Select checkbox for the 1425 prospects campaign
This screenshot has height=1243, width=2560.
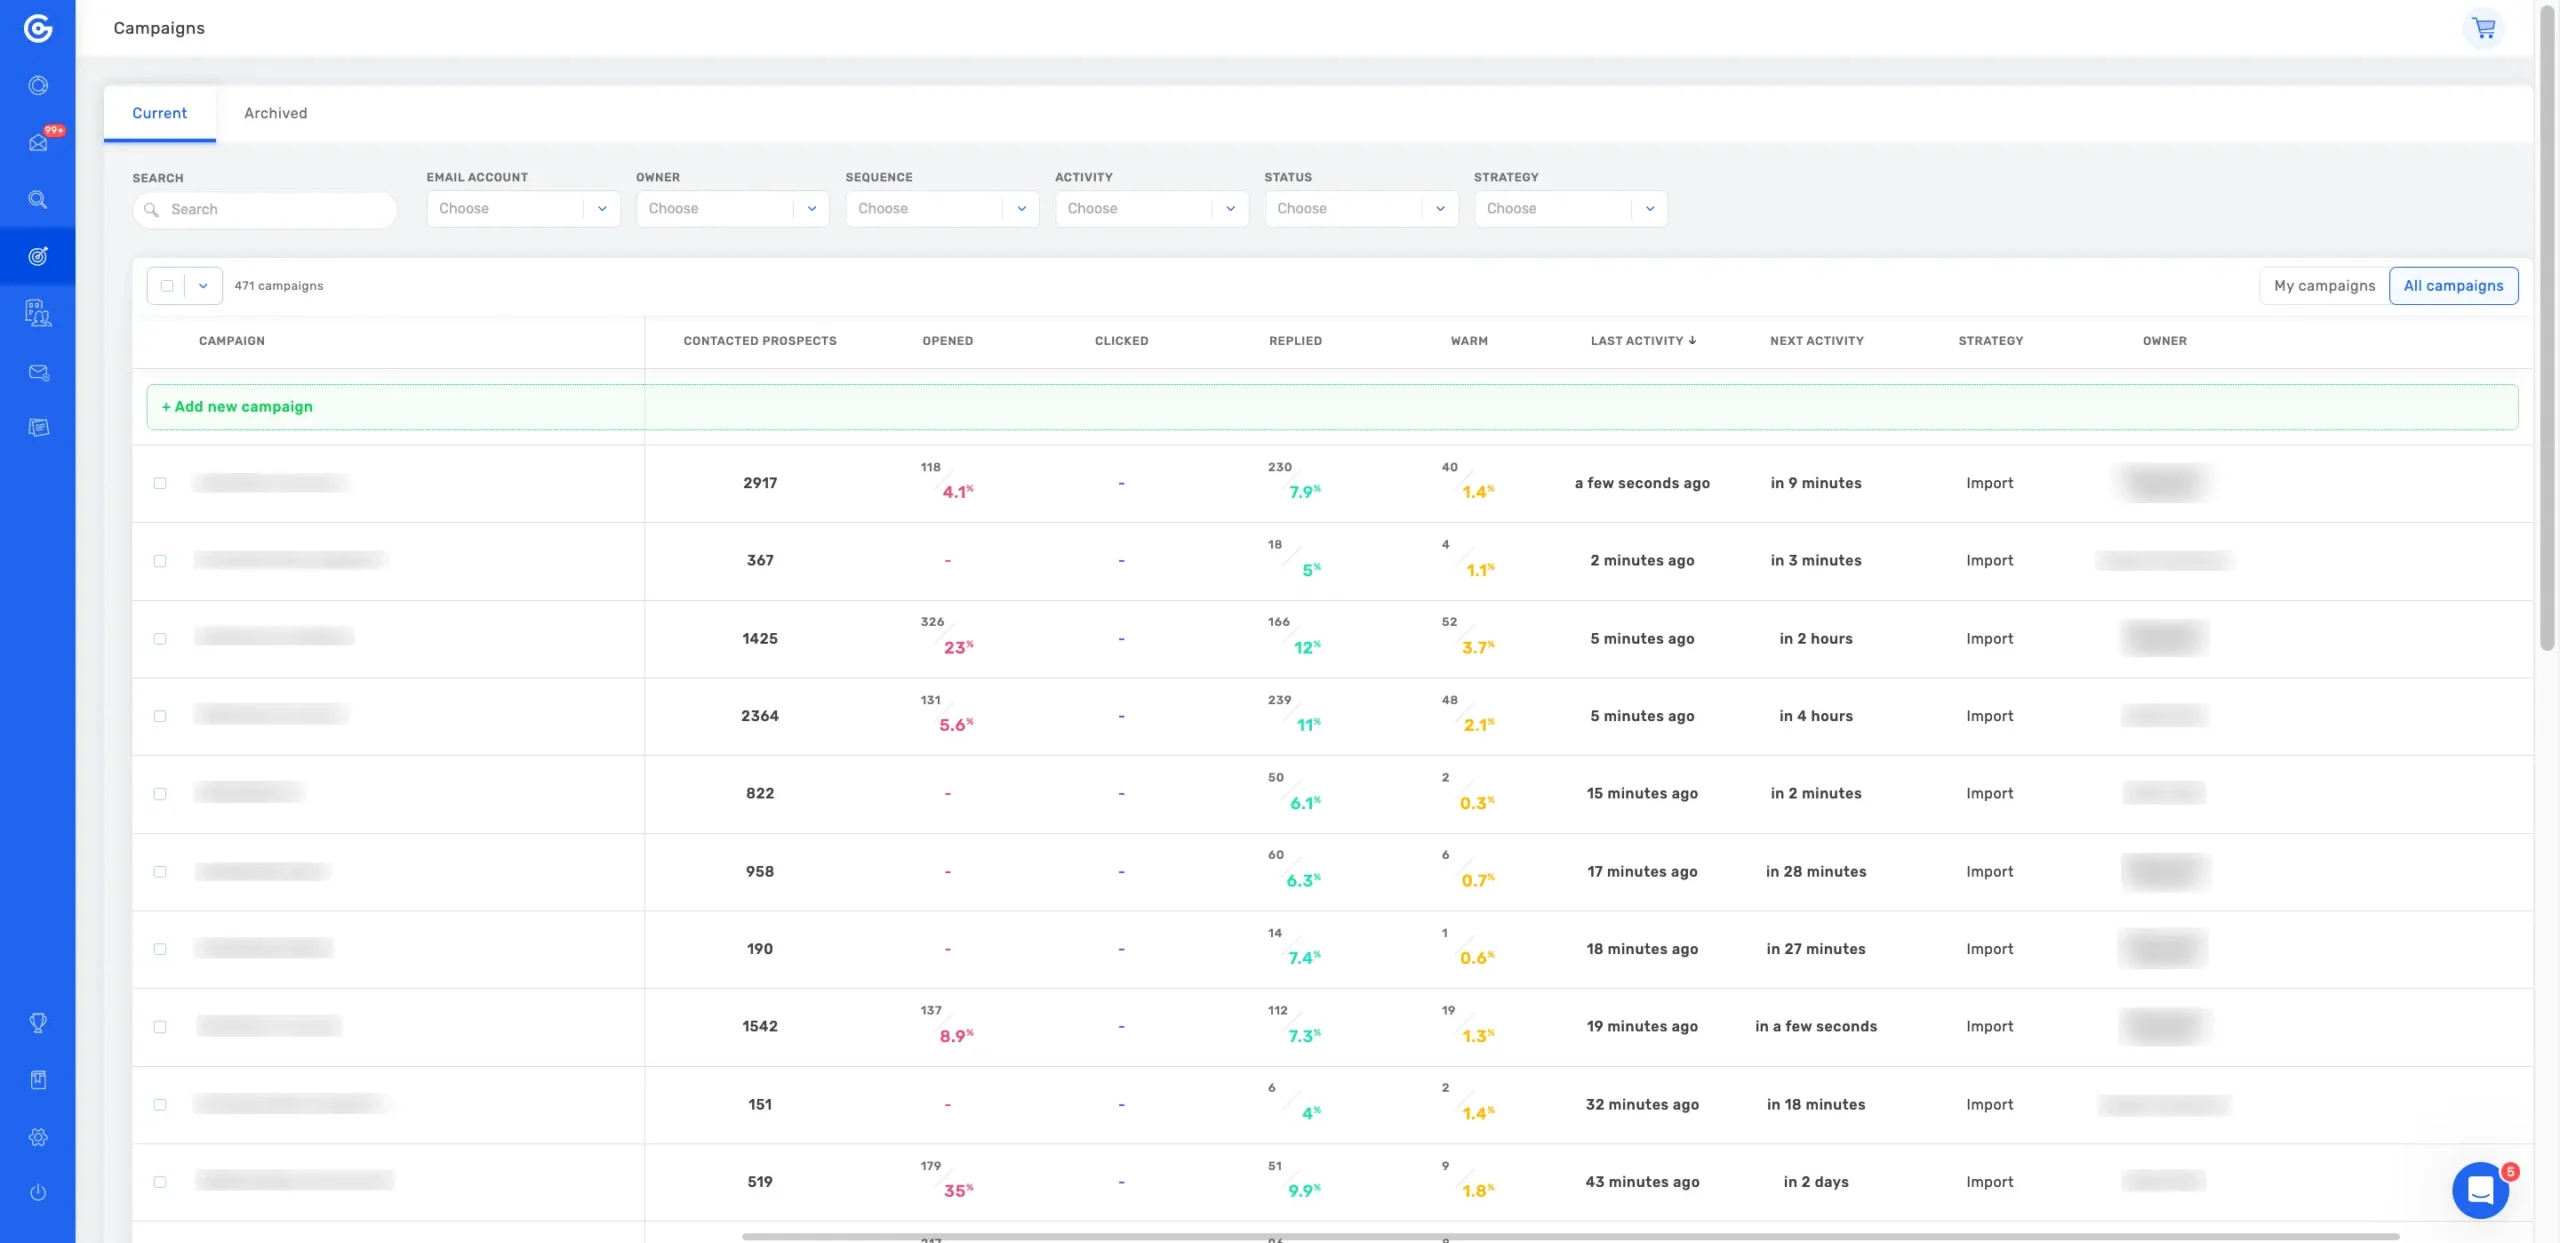pos(160,639)
